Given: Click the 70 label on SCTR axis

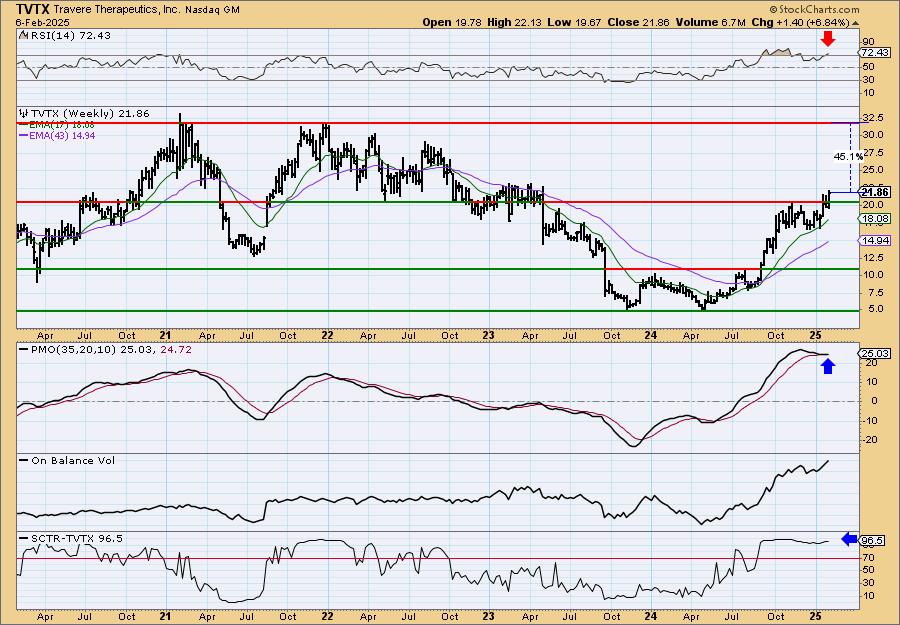Looking at the screenshot, I should coord(868,557).
